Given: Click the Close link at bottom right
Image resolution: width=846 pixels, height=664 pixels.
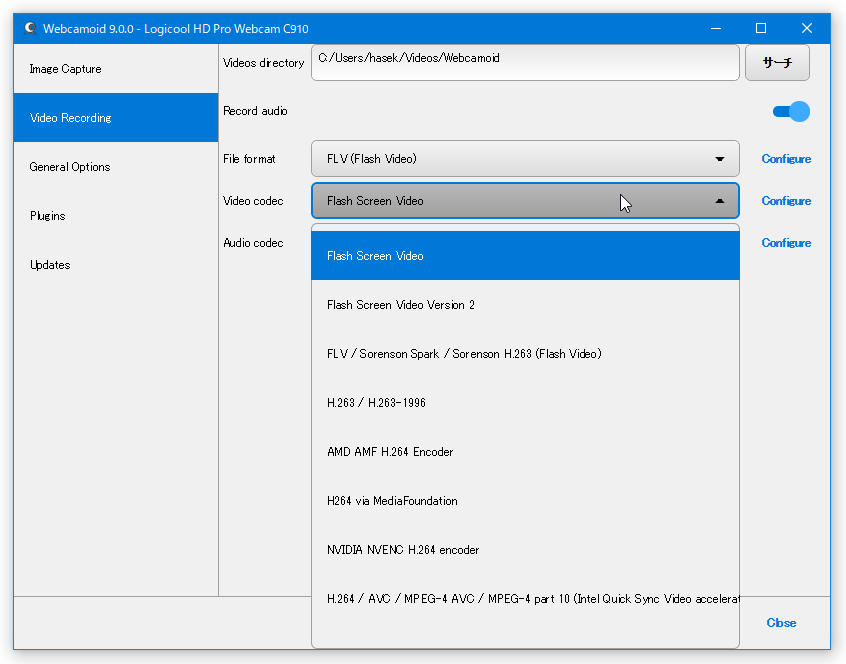Looking at the screenshot, I should 781,623.
